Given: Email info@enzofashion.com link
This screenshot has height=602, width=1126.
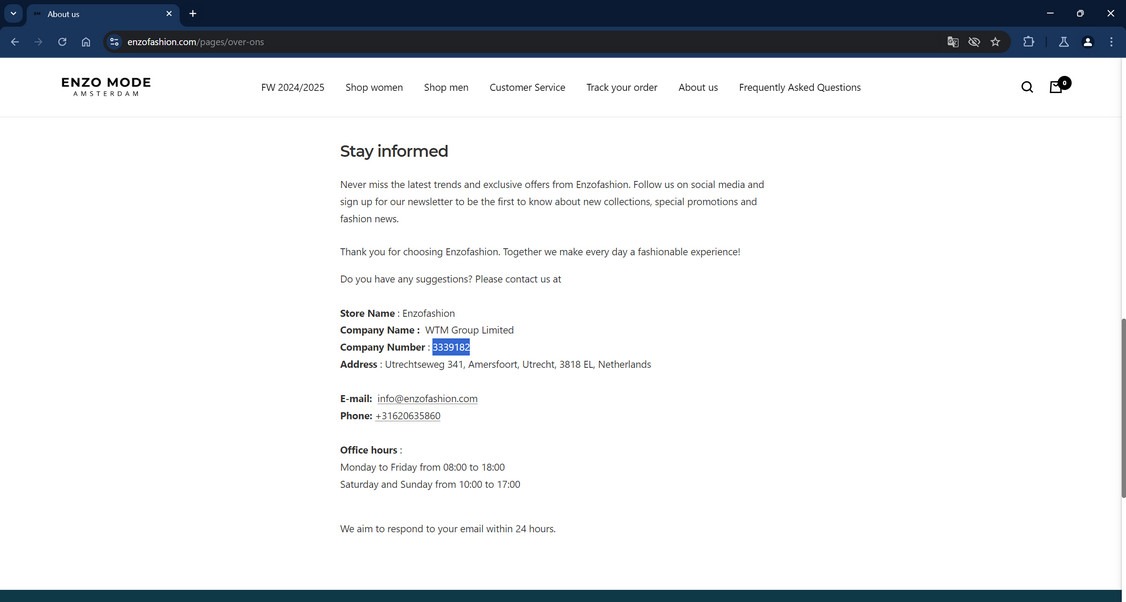Looking at the screenshot, I should point(427,398).
